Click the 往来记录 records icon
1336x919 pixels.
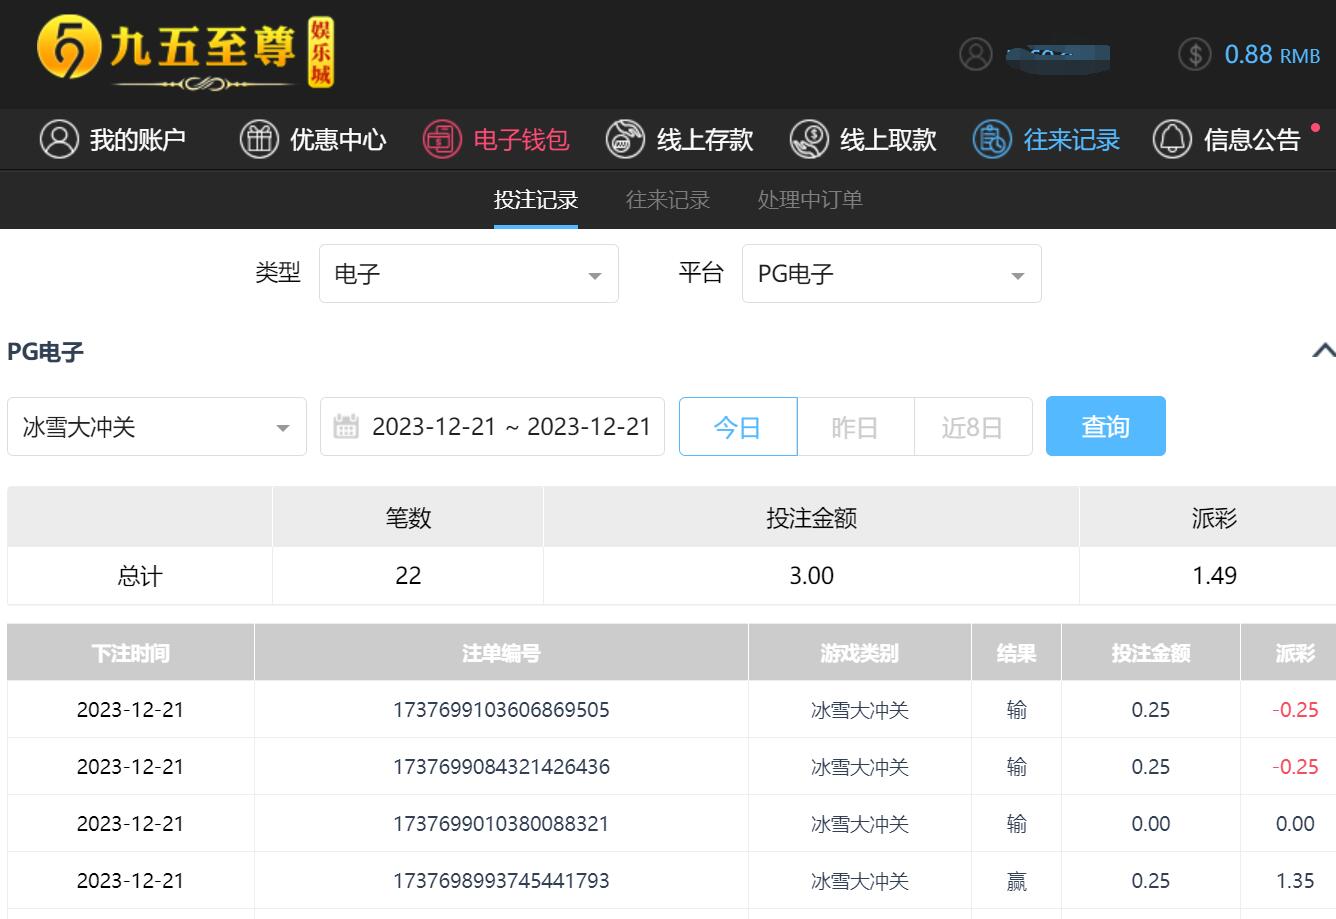tap(992, 139)
